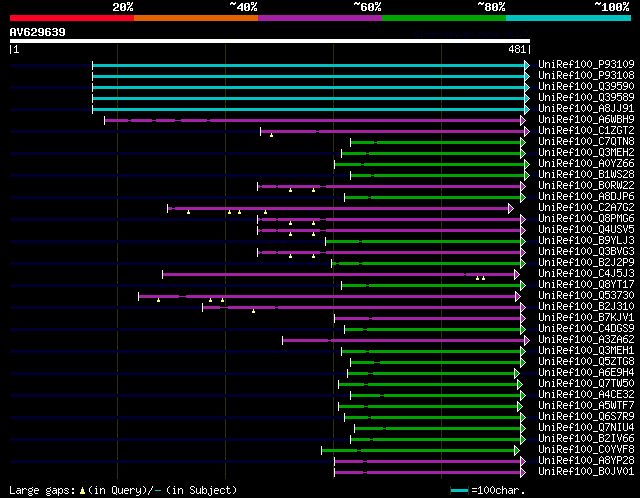
Task: Select the UniRef100_B0JV01 label
Action: pyautogui.click(x=586, y=471)
